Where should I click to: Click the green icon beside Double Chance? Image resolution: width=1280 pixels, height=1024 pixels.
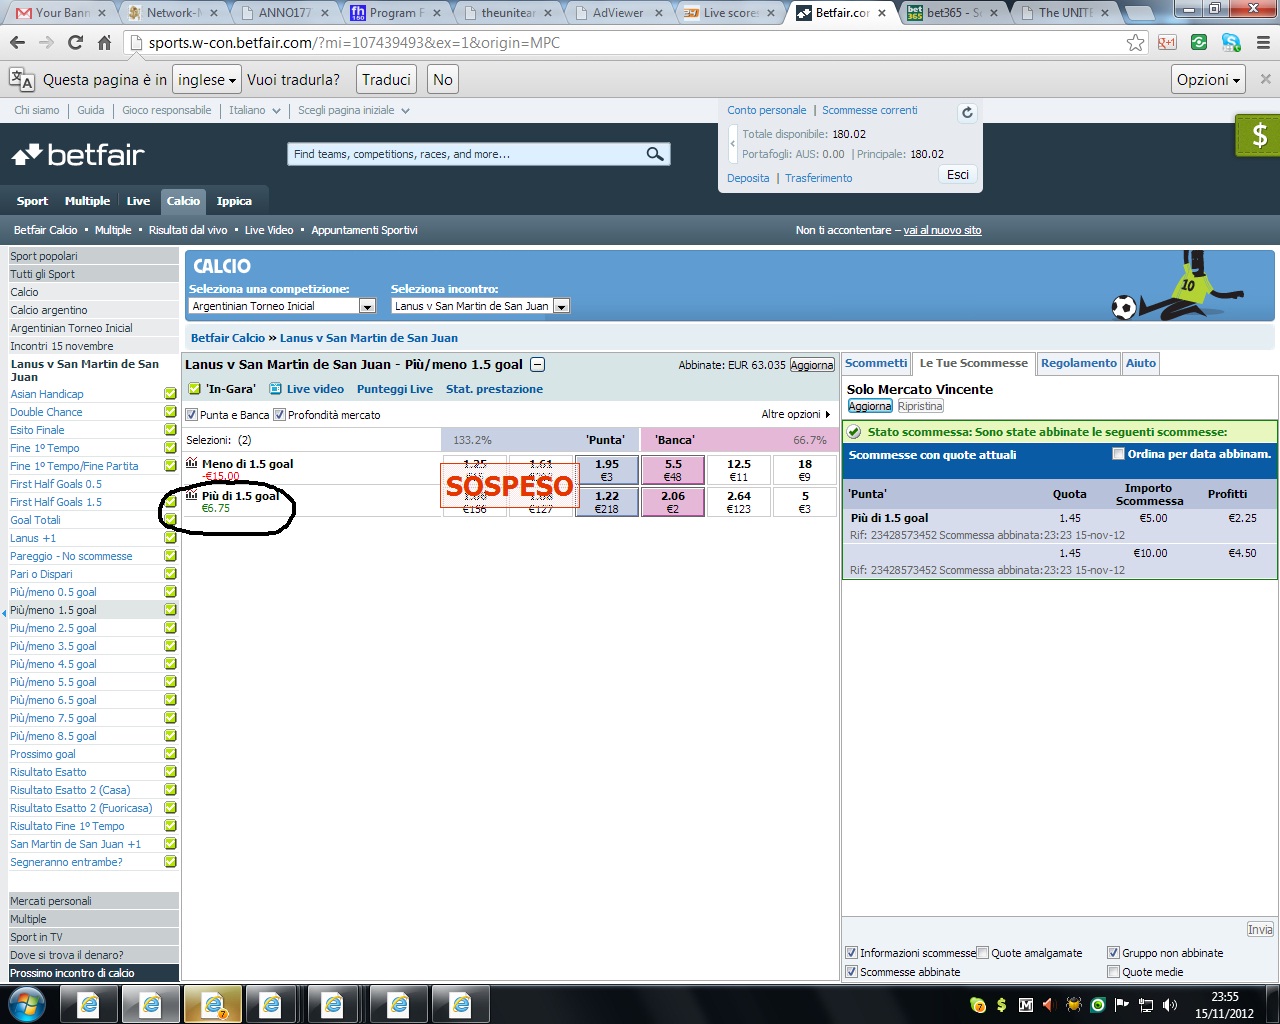pos(170,412)
